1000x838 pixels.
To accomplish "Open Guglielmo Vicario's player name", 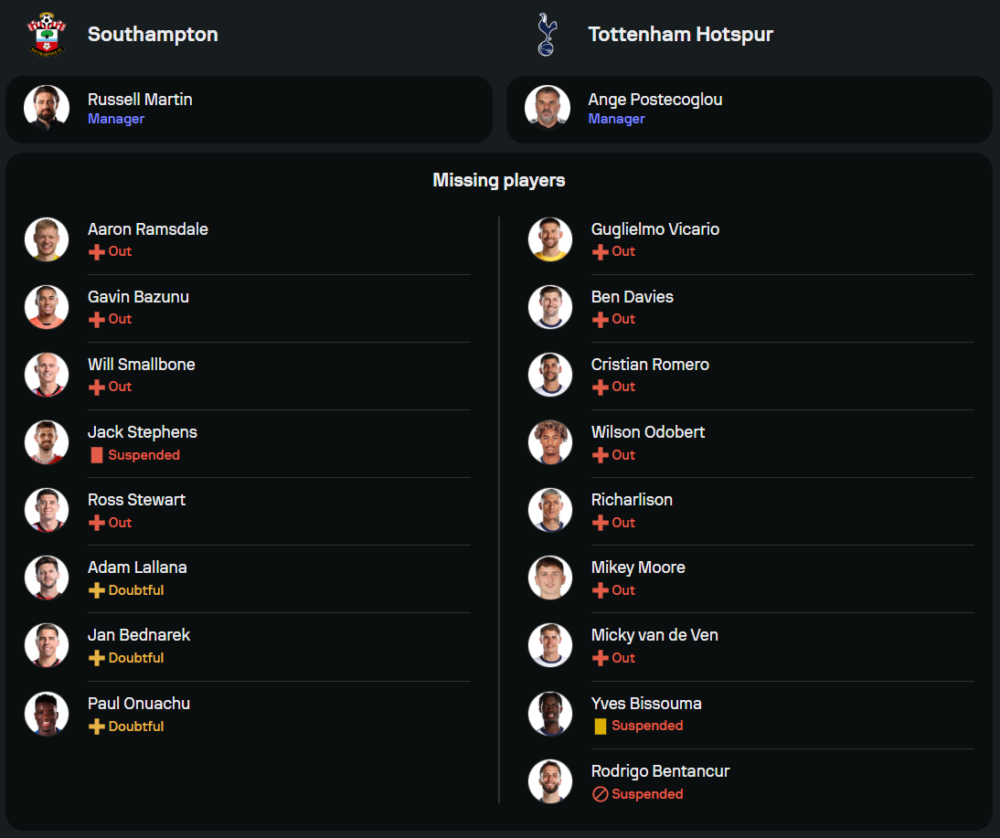I will 655,229.
